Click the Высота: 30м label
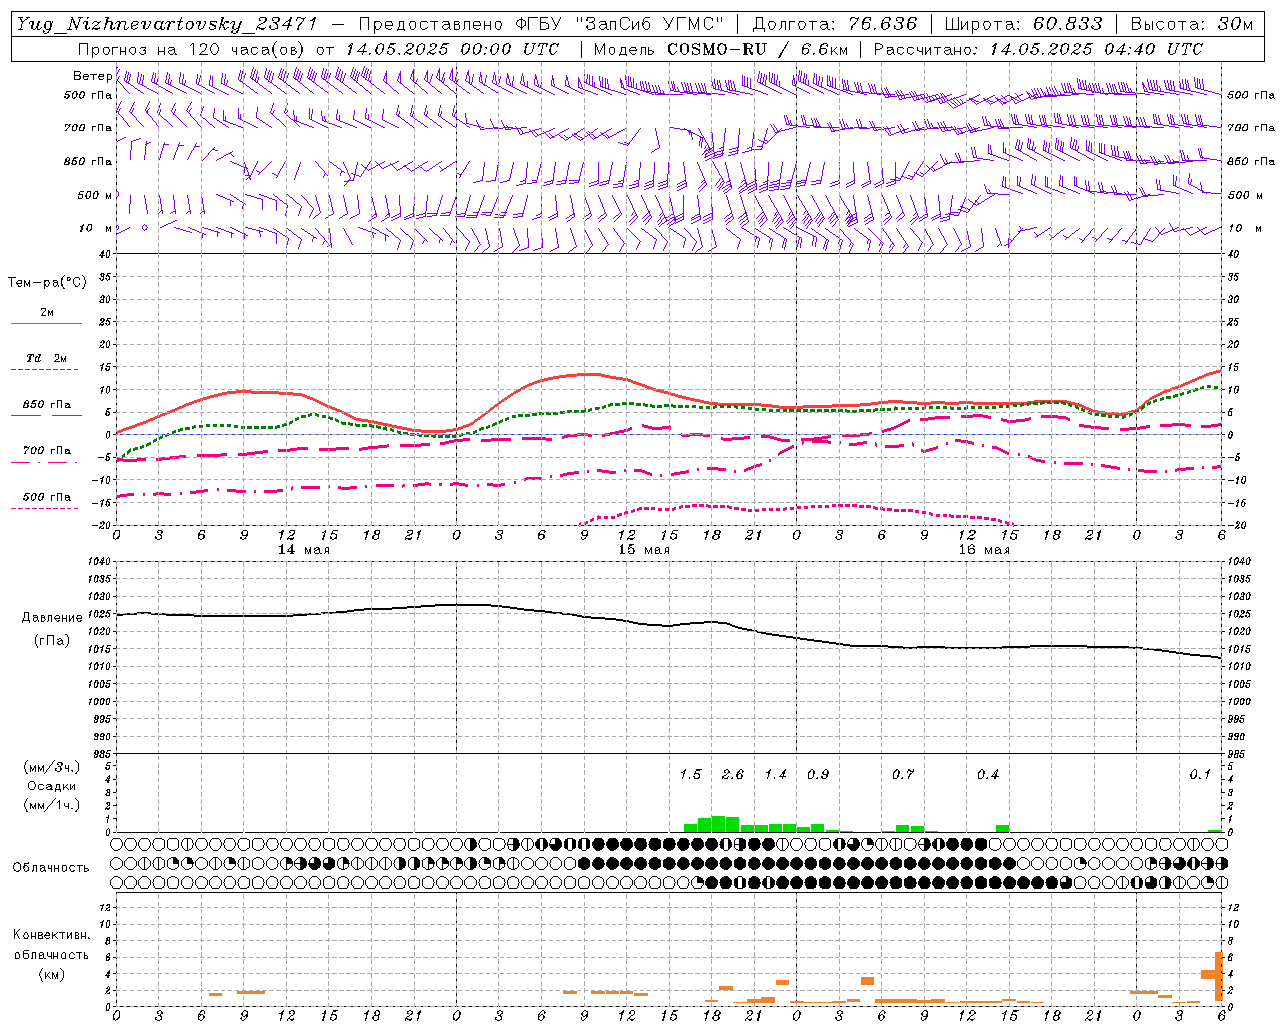 coord(1191,23)
